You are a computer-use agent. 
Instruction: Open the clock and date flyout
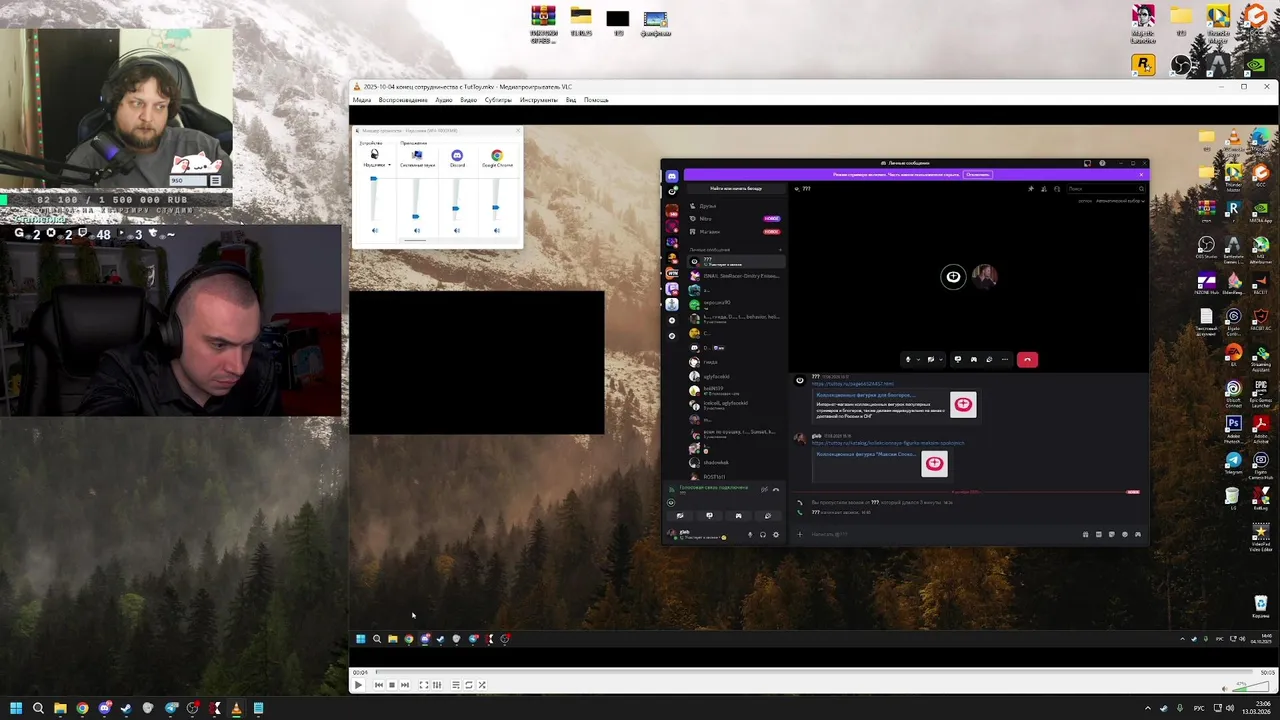[x=1256, y=708]
